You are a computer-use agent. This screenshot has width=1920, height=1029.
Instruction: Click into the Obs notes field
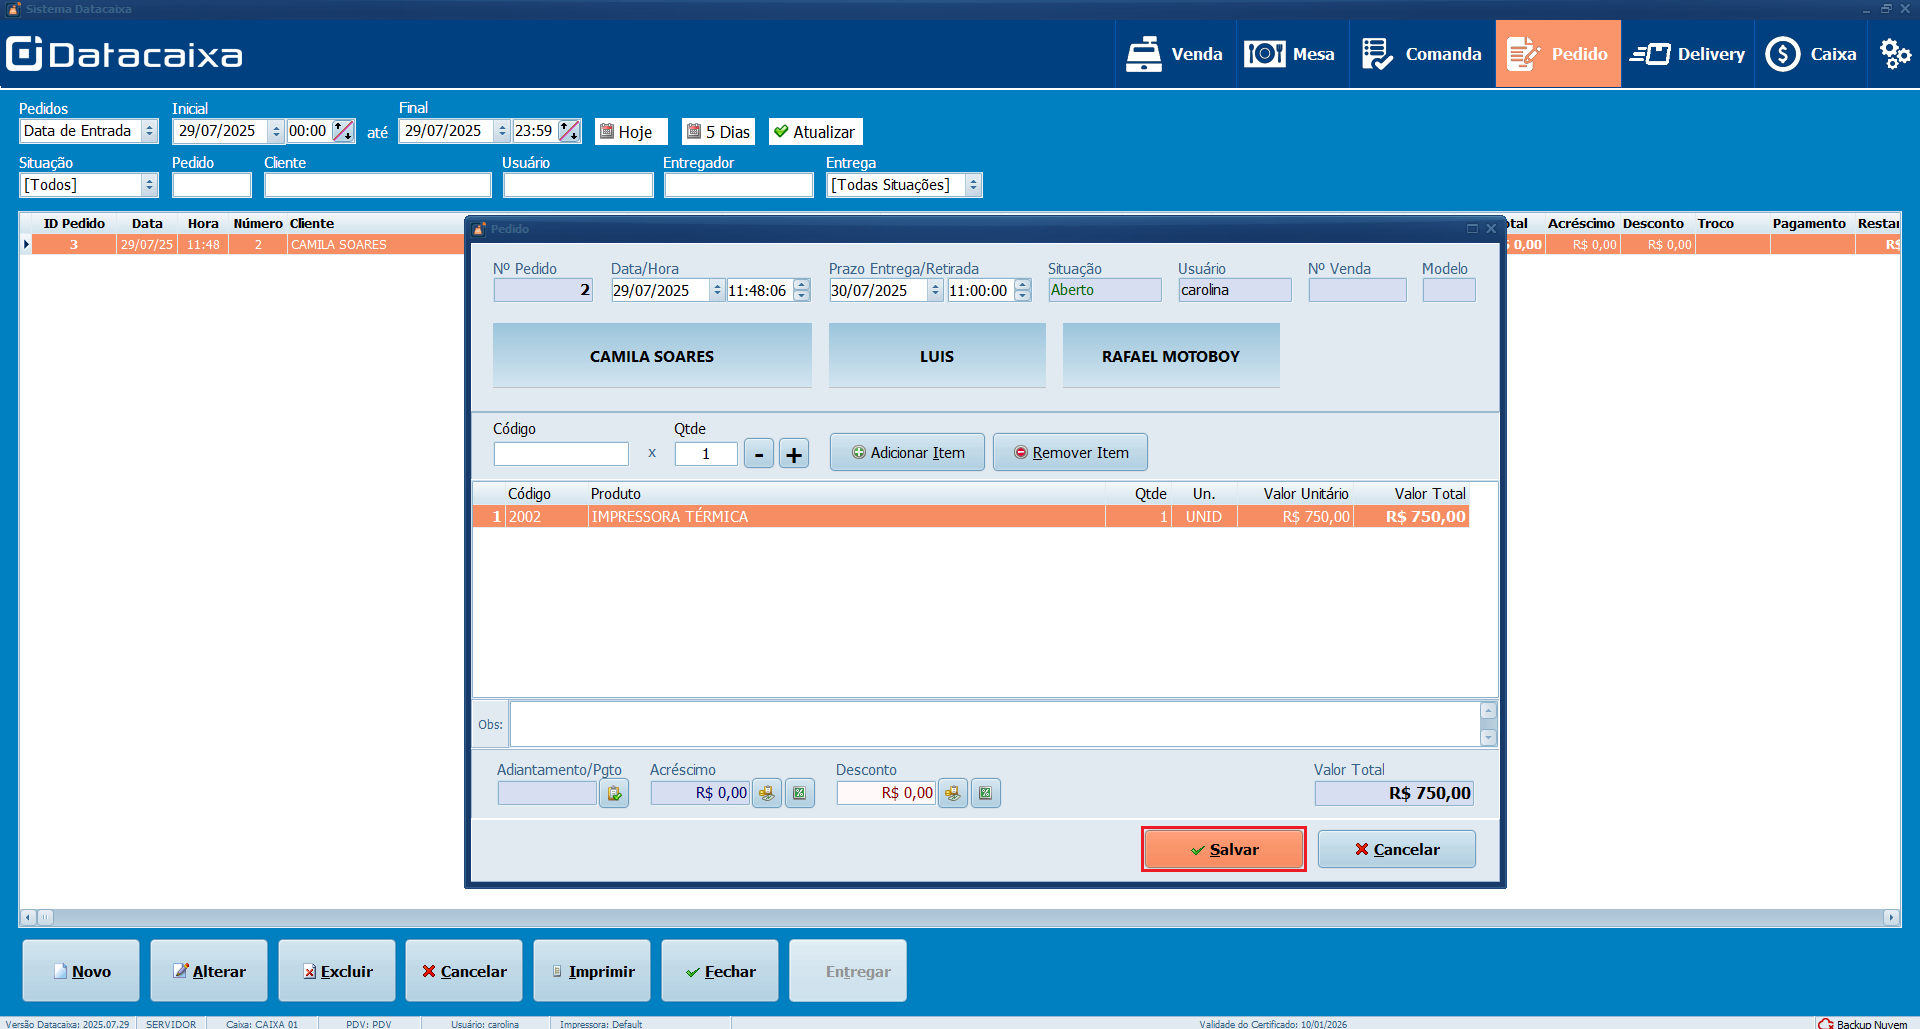click(x=994, y=724)
